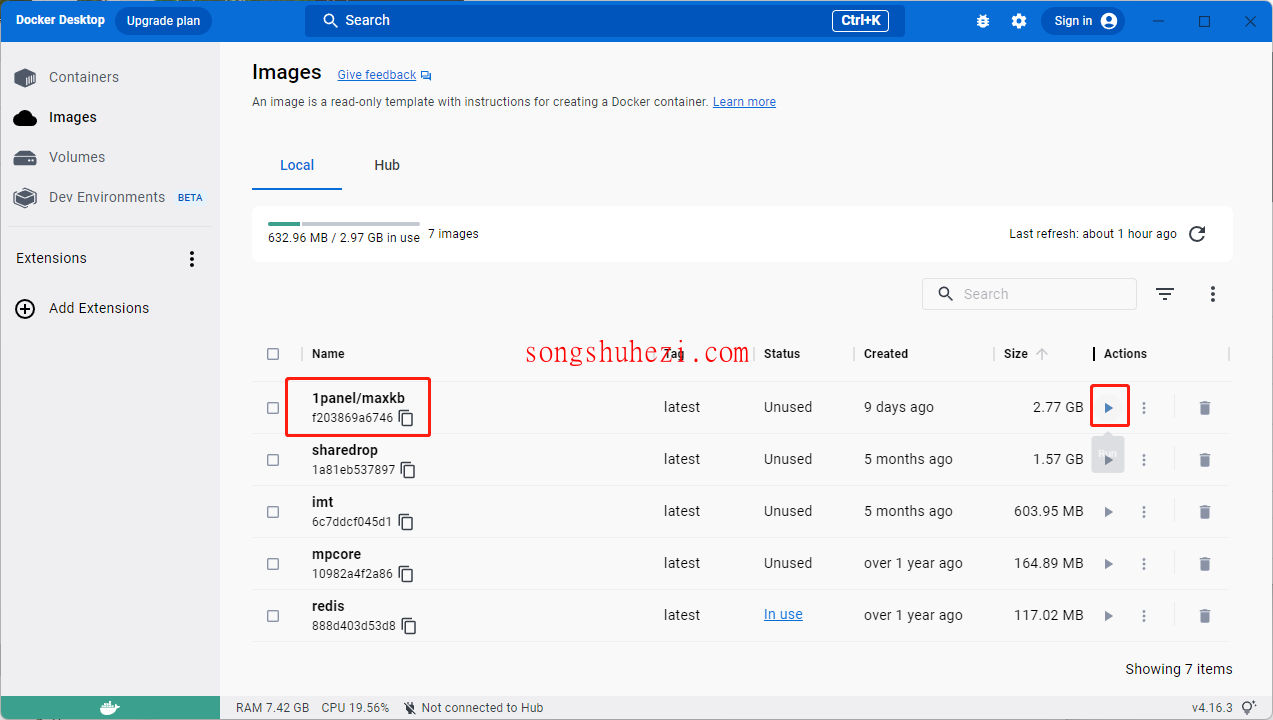Click the redis In use link
This screenshot has width=1273, height=720.
coord(783,615)
